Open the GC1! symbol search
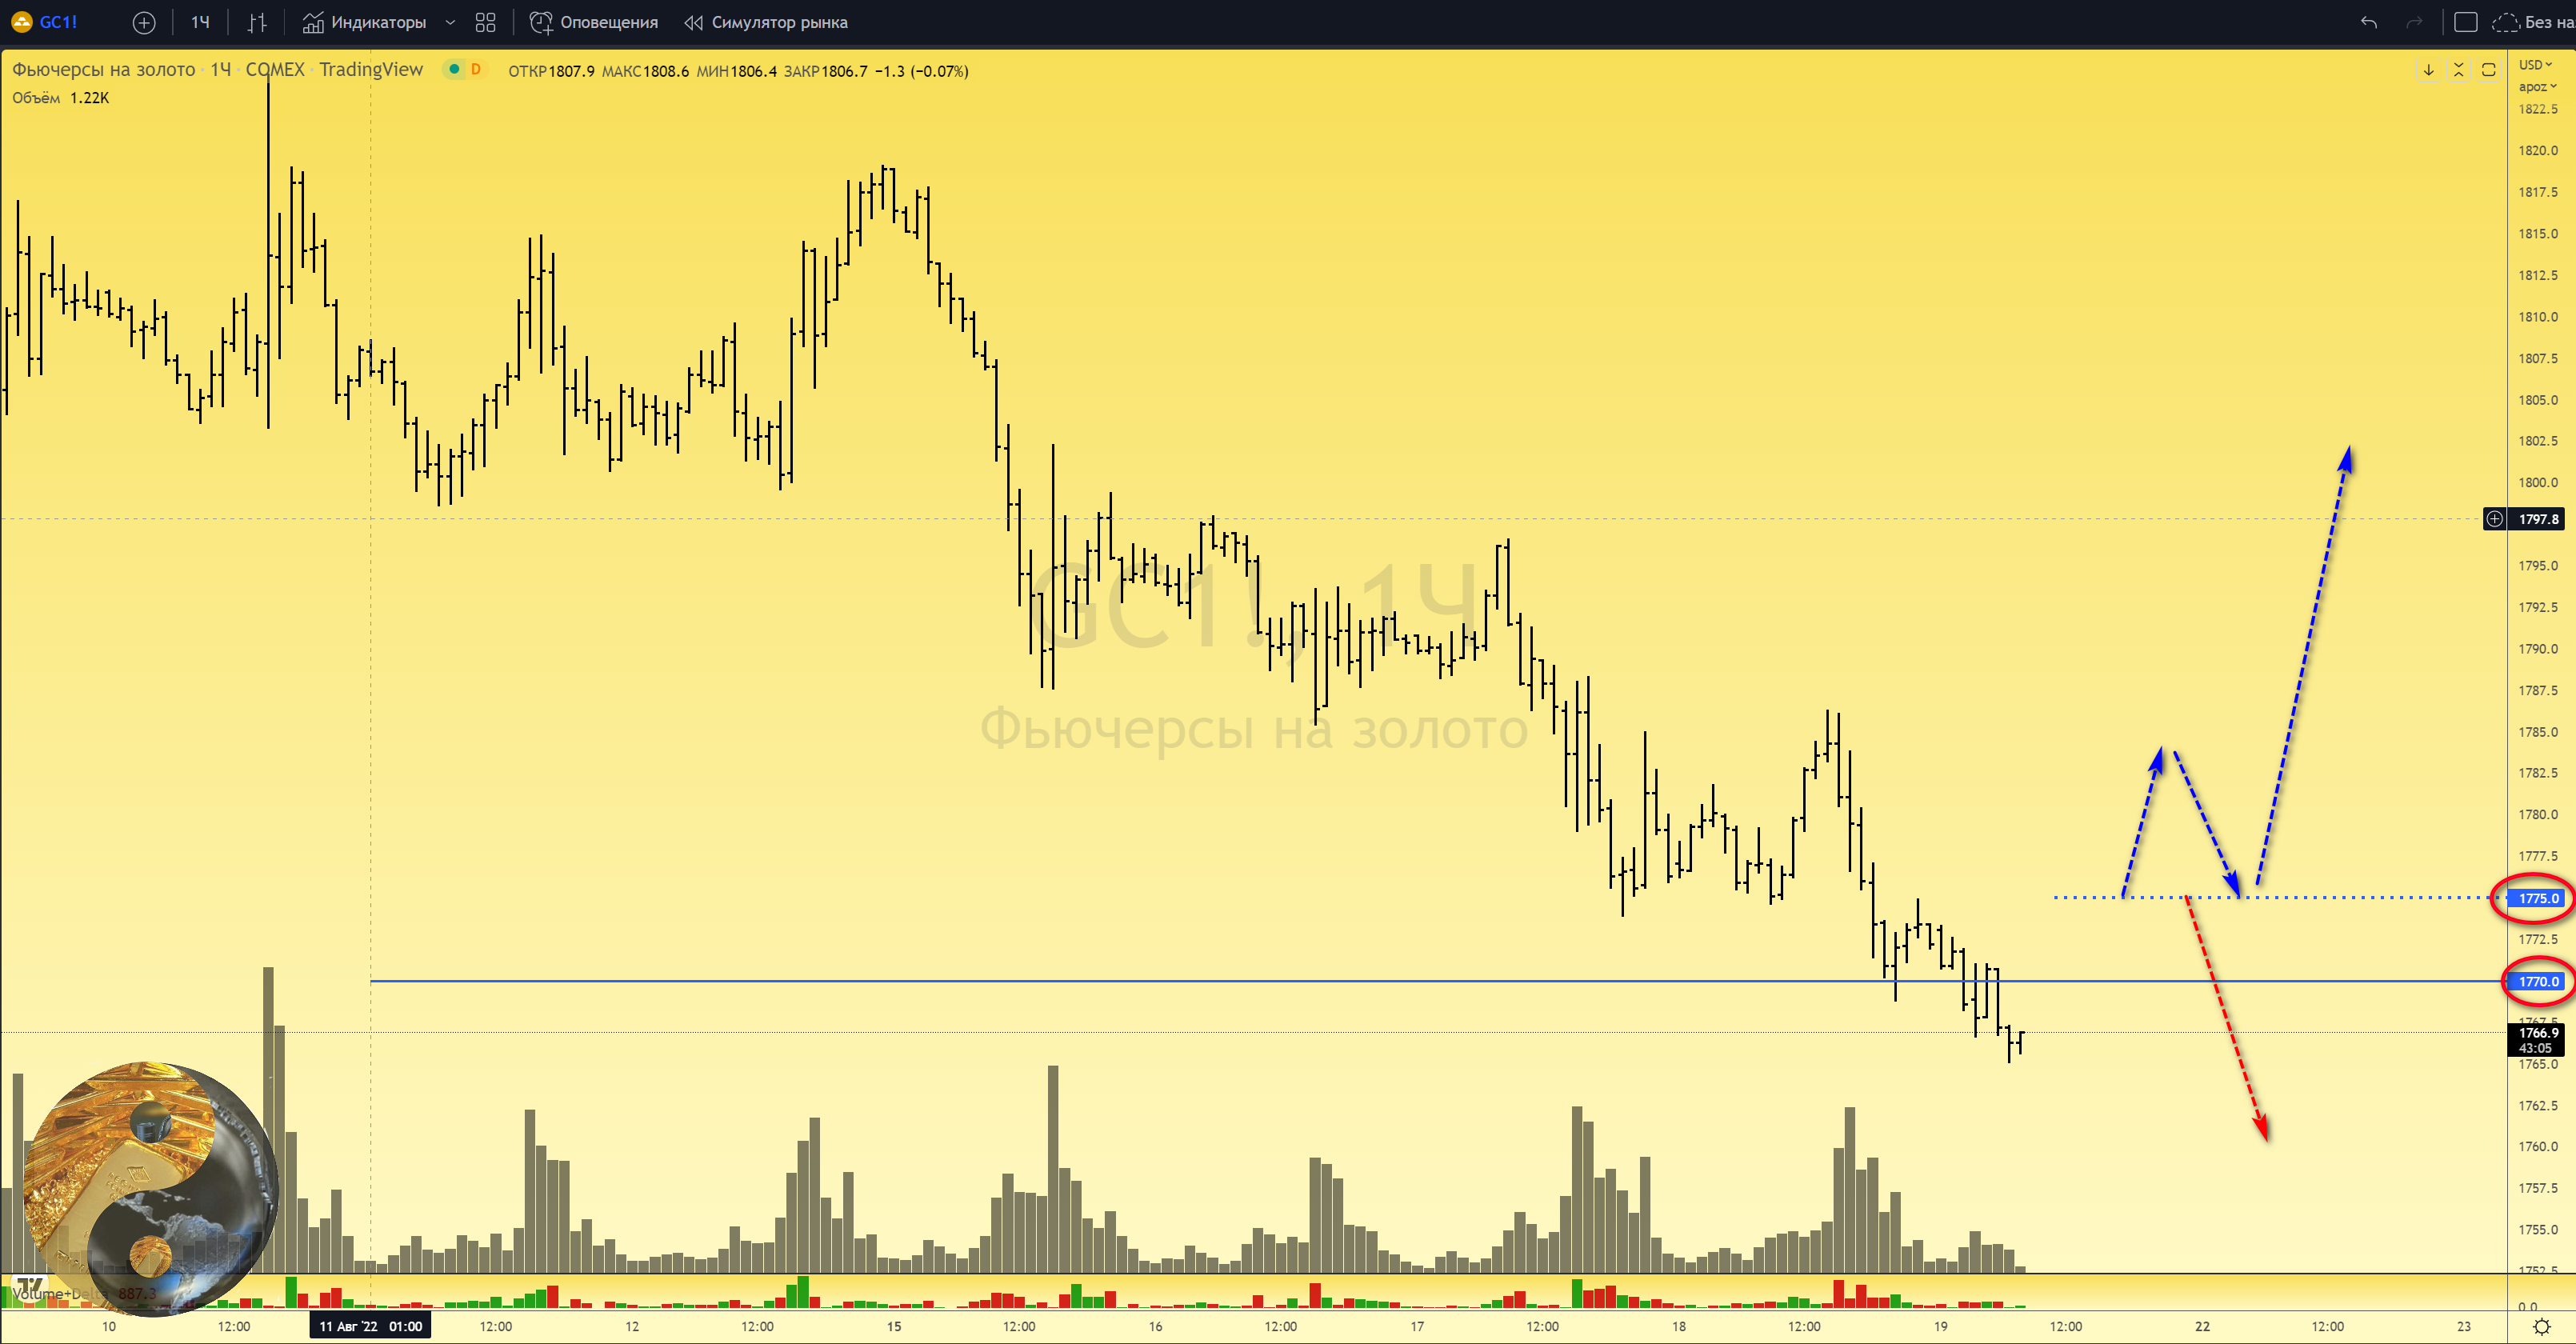Screen dimensions: 2576x1344 pos(58,22)
